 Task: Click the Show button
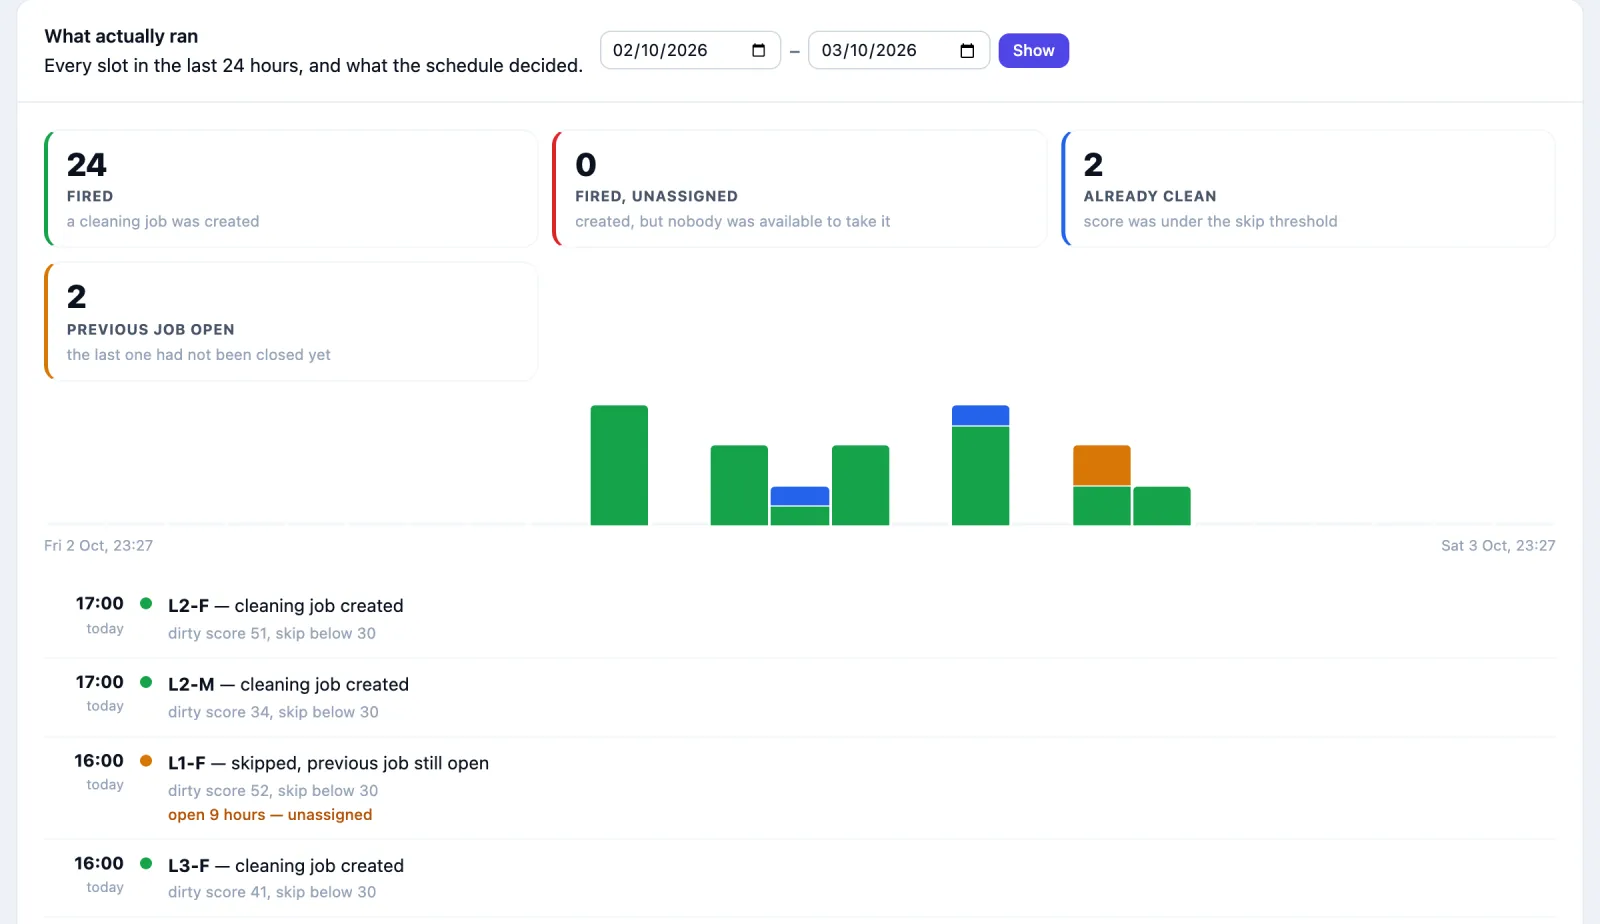tap(1033, 51)
